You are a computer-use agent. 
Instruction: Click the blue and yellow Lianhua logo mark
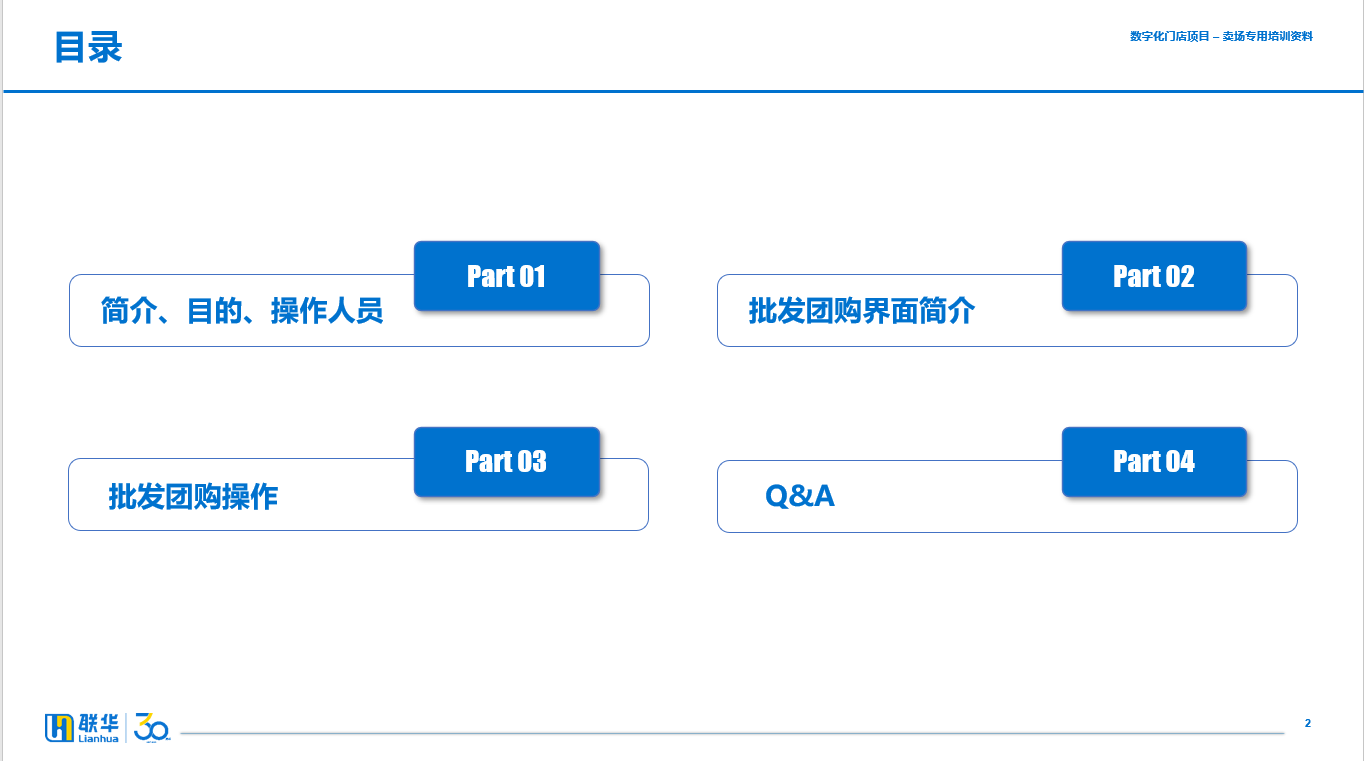pyautogui.click(x=60, y=728)
